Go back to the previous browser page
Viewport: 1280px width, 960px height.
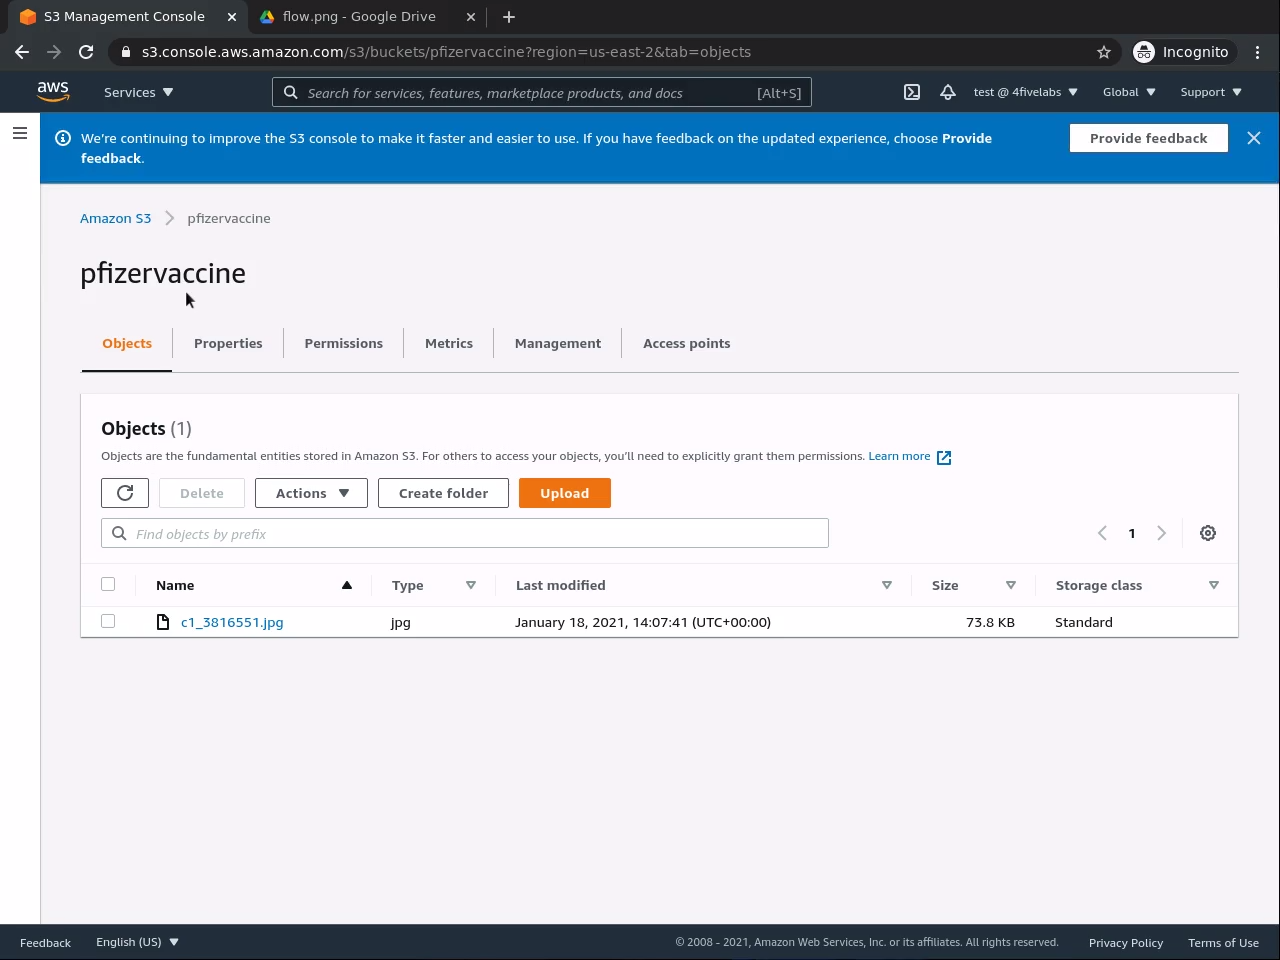[x=22, y=52]
